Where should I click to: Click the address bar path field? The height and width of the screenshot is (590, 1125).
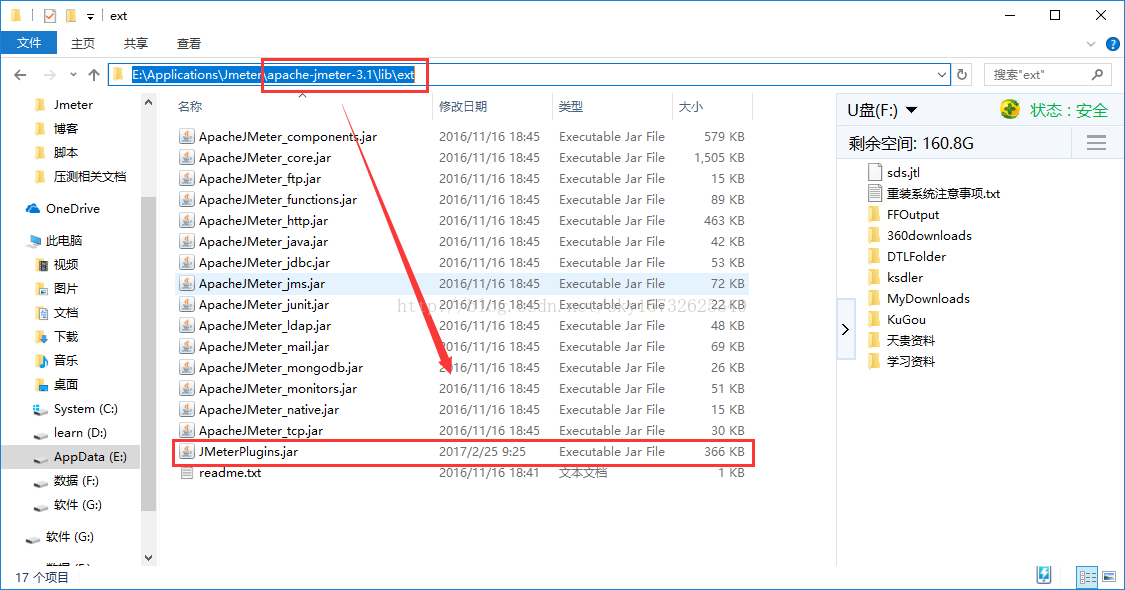click(529, 75)
